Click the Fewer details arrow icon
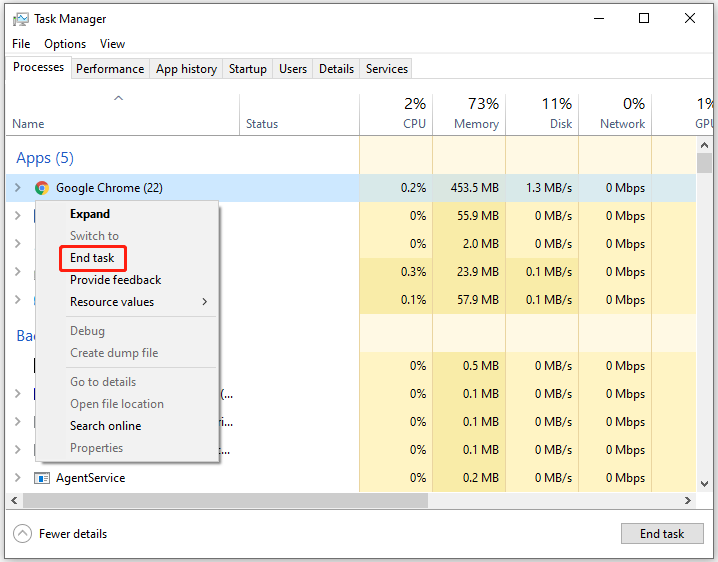 (x=22, y=534)
